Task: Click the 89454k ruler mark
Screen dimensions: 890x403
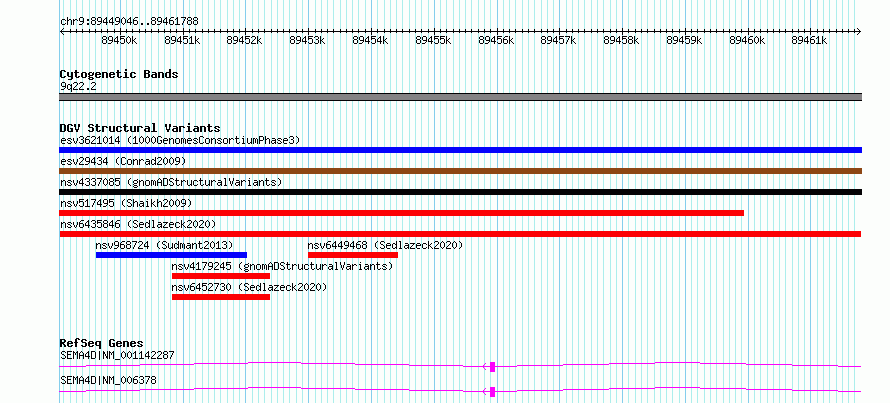Action: coord(370,40)
